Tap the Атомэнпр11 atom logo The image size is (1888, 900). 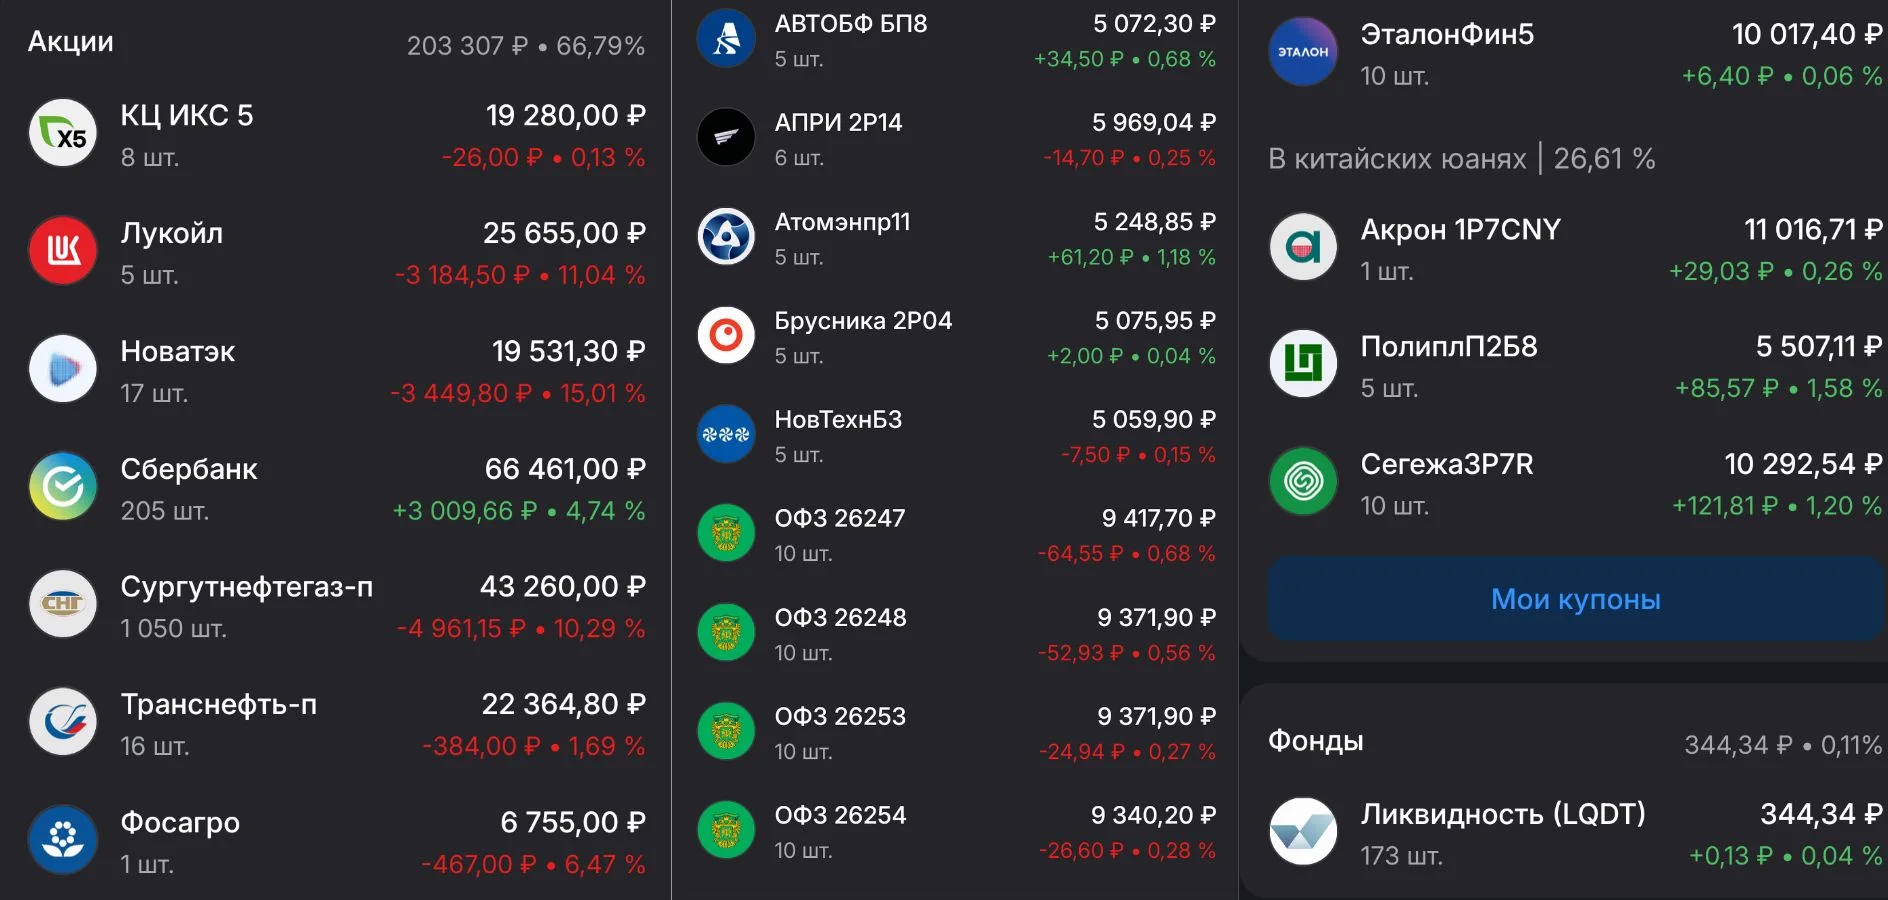(x=726, y=236)
